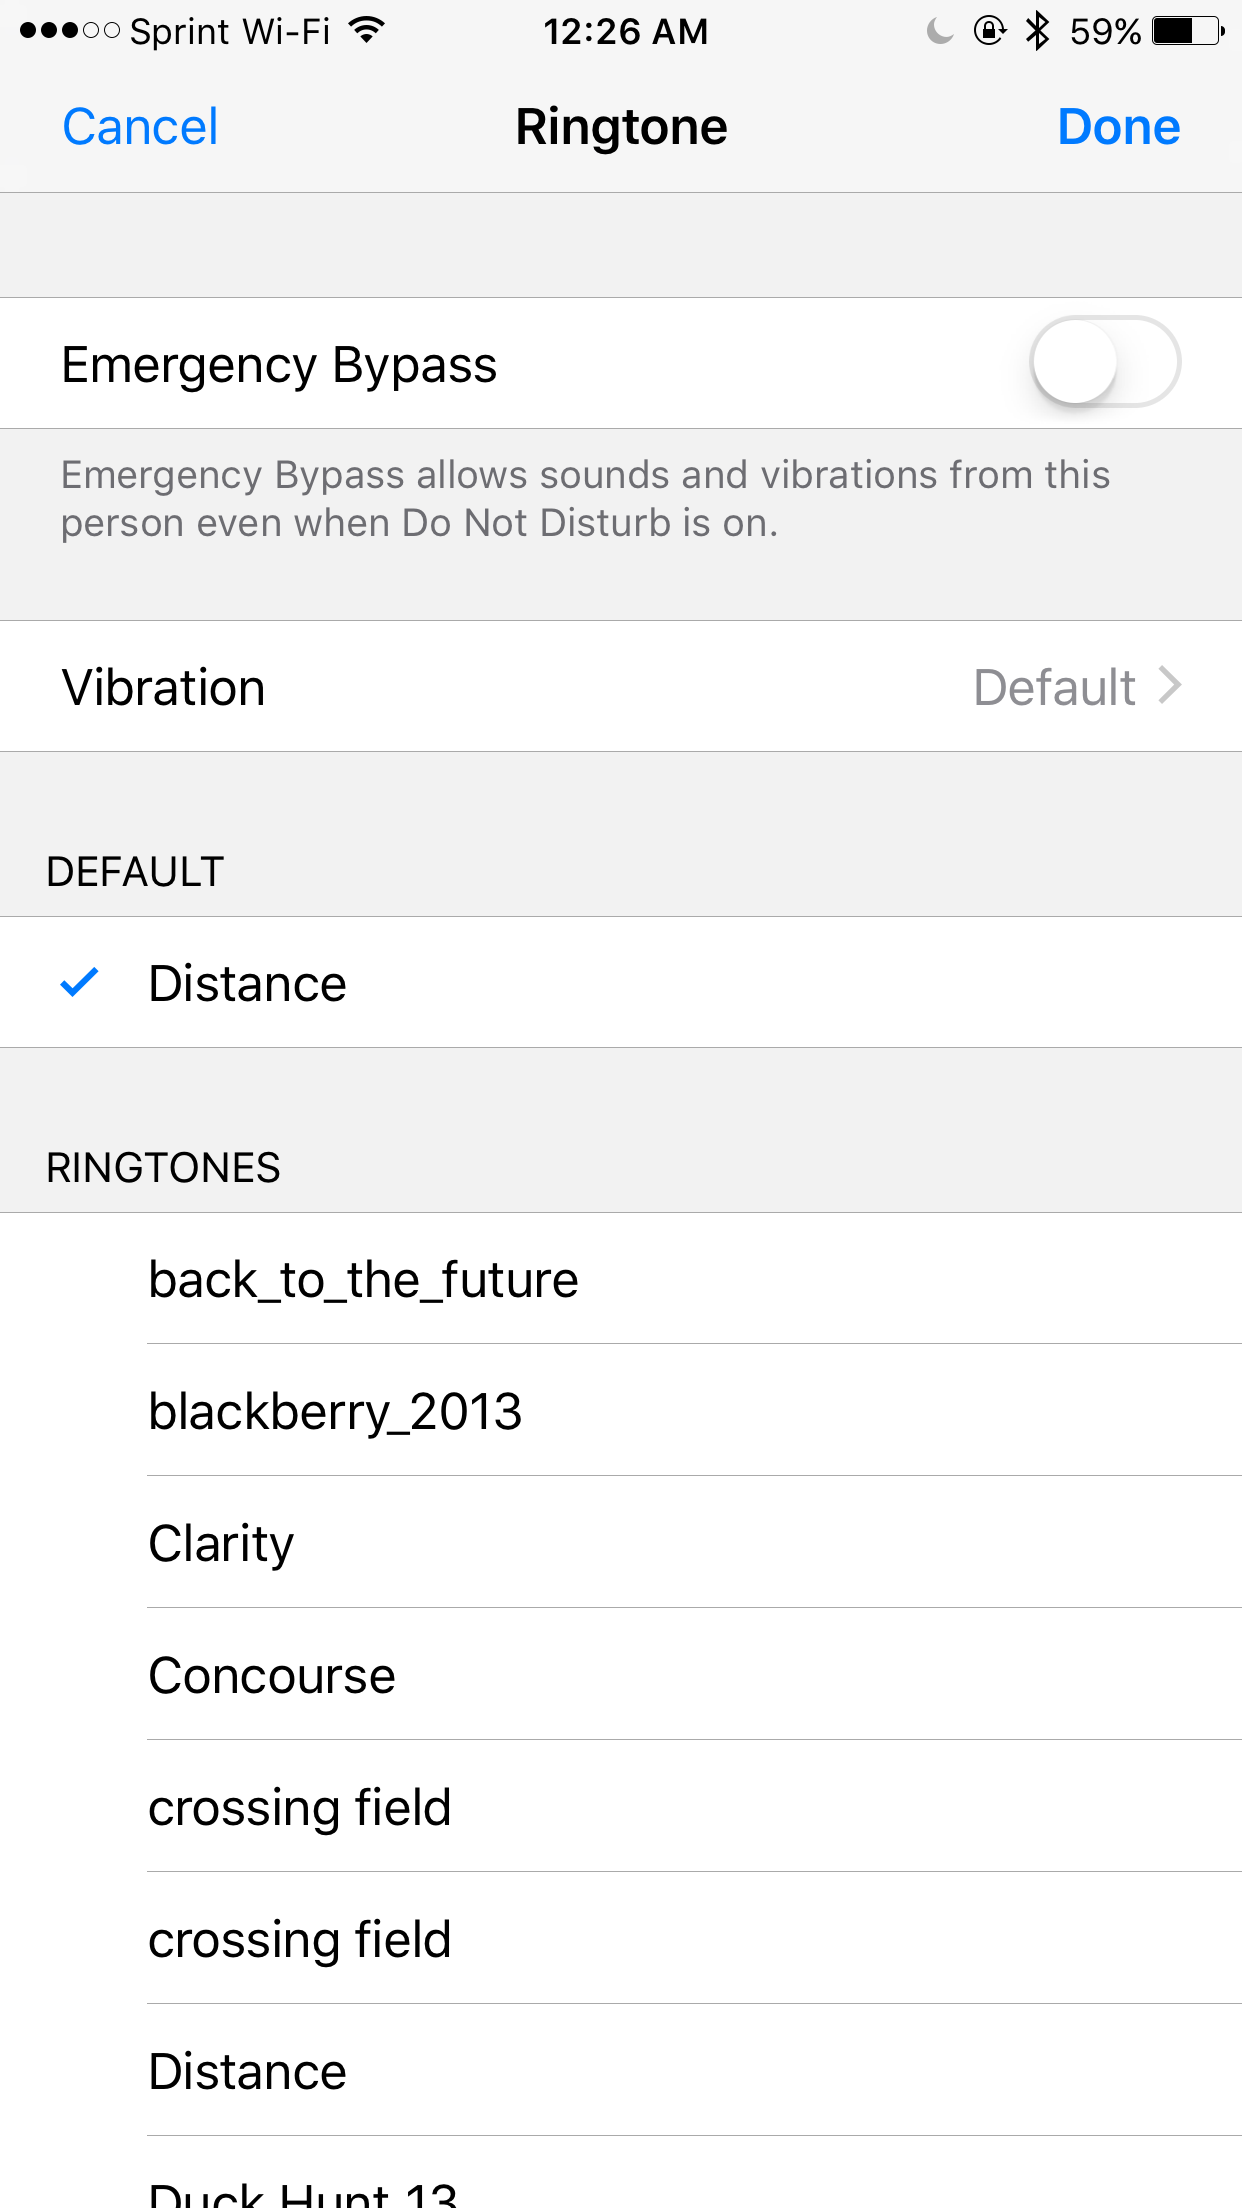Open the Vibration row
The height and width of the screenshot is (2208, 1242).
point(621,686)
